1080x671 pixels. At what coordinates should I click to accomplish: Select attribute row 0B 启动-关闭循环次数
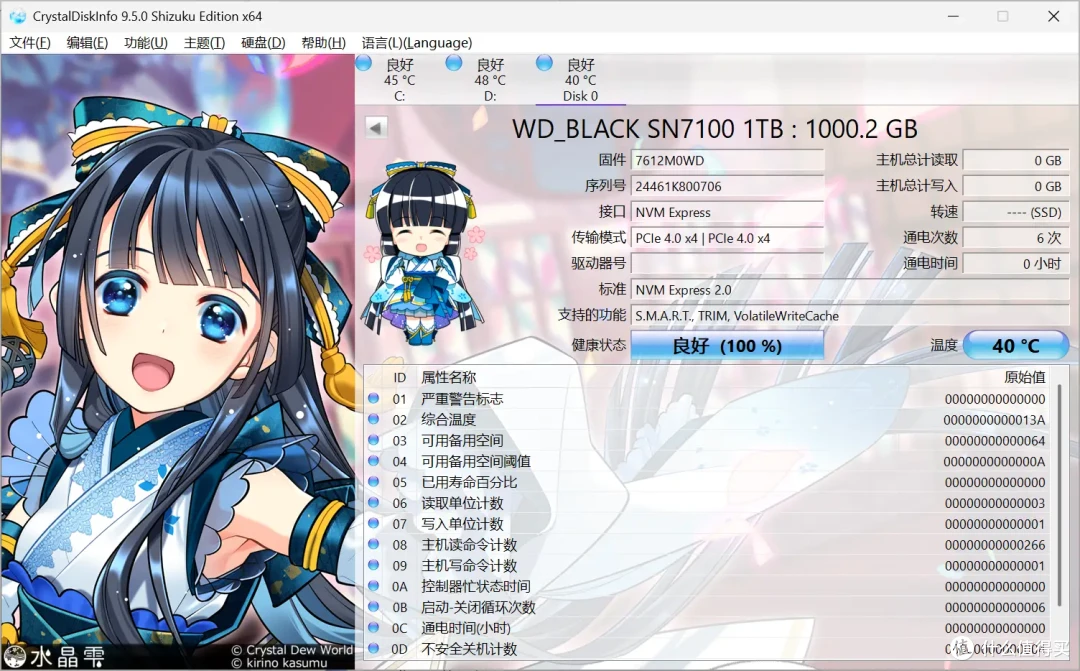pyautogui.click(x=707, y=608)
